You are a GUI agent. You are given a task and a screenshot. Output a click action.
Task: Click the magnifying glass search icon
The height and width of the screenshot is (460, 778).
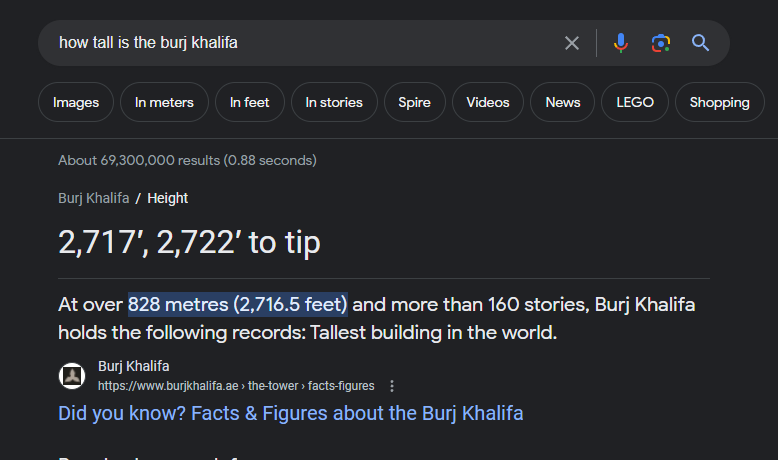[700, 43]
